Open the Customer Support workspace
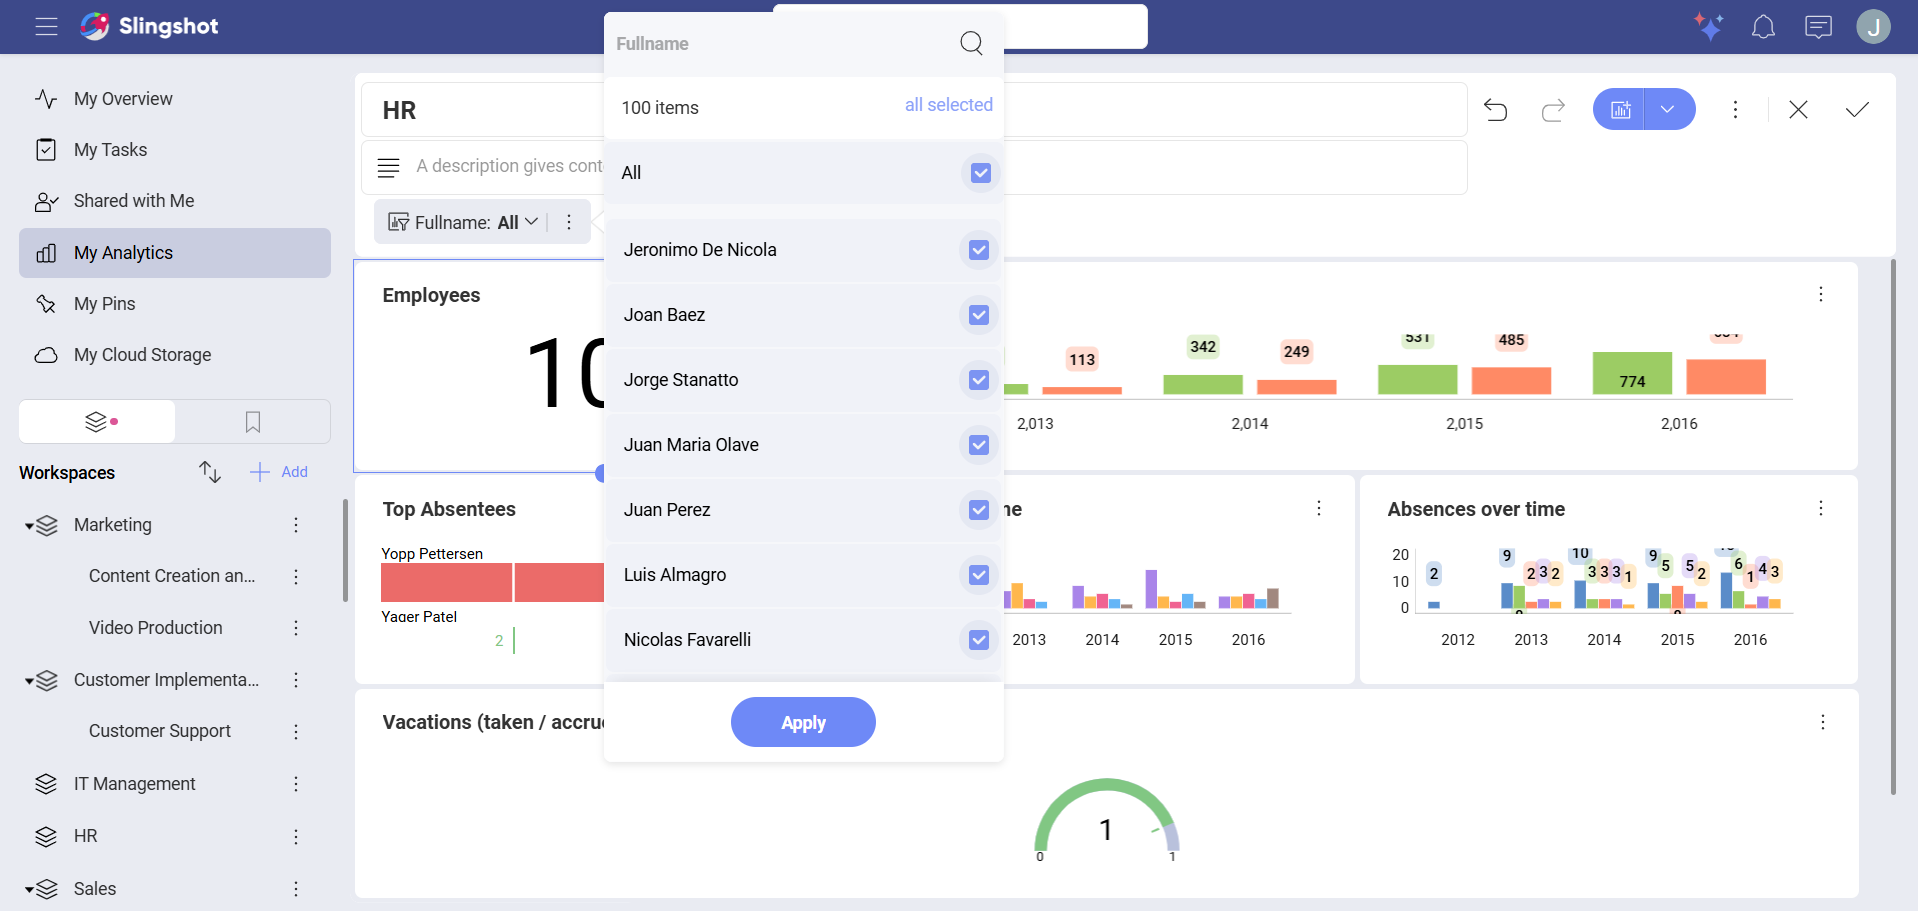Image resolution: width=1918 pixels, height=911 pixels. coord(160,731)
